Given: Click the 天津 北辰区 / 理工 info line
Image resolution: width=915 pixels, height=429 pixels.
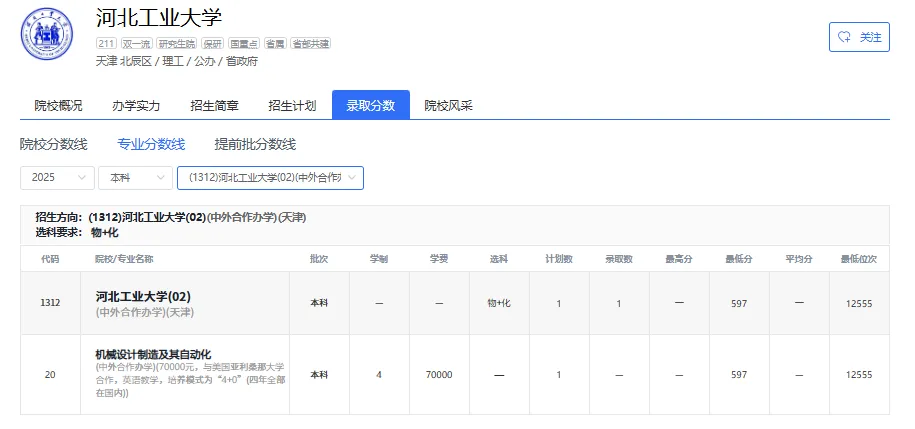Looking at the screenshot, I should [x=177, y=61].
